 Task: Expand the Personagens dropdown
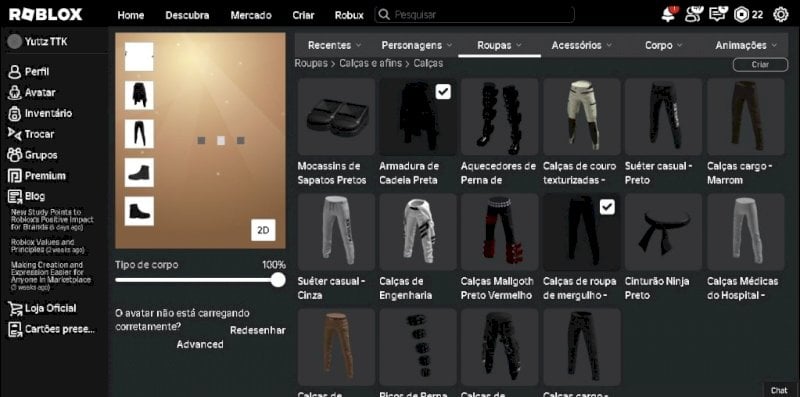417,45
